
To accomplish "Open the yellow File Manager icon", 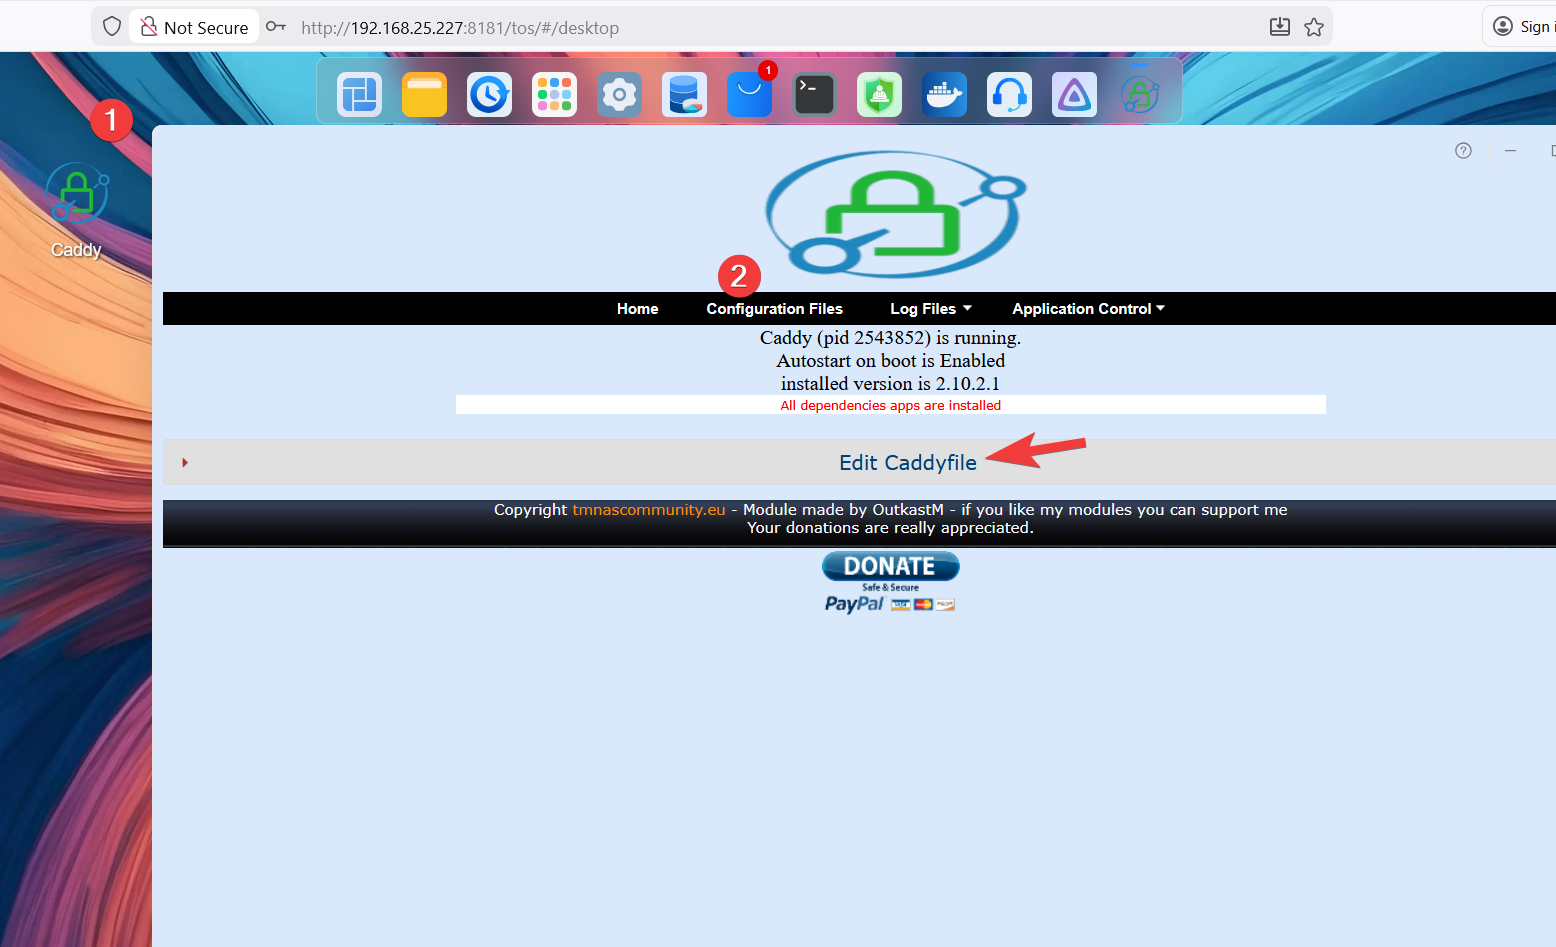I will 424,95.
